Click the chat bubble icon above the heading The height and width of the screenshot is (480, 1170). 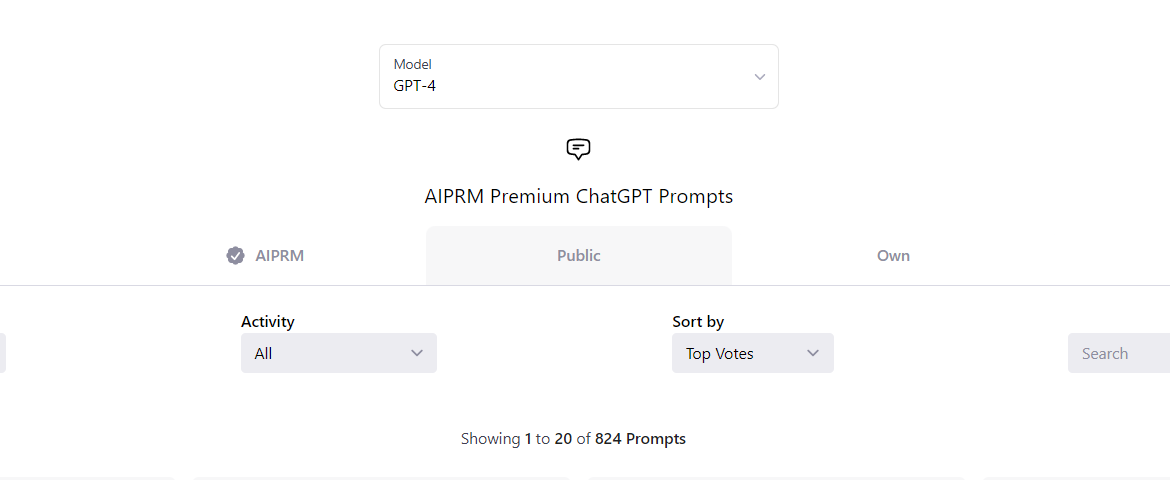[x=578, y=149]
